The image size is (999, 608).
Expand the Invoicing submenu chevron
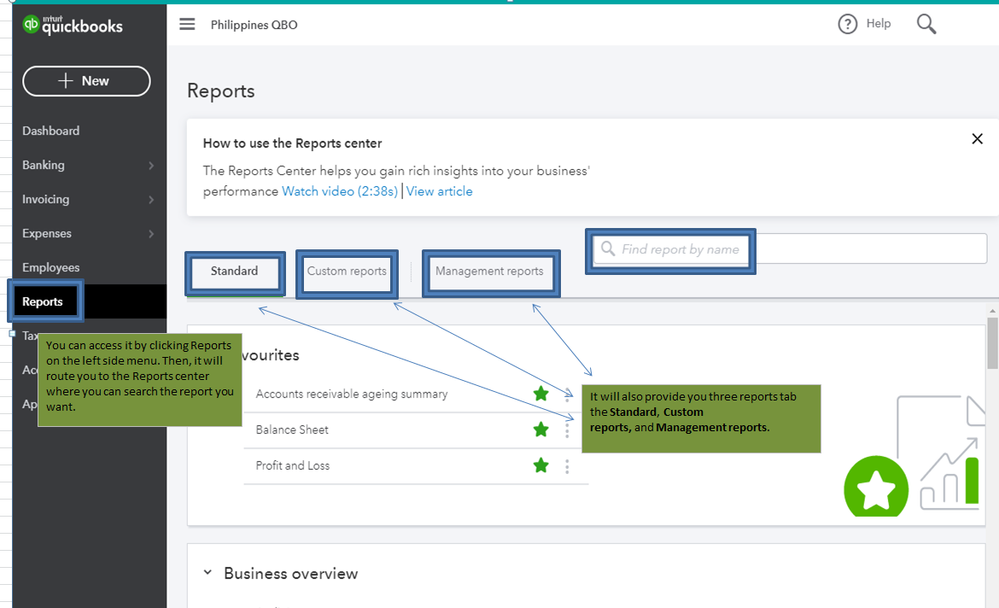pyautogui.click(x=151, y=199)
